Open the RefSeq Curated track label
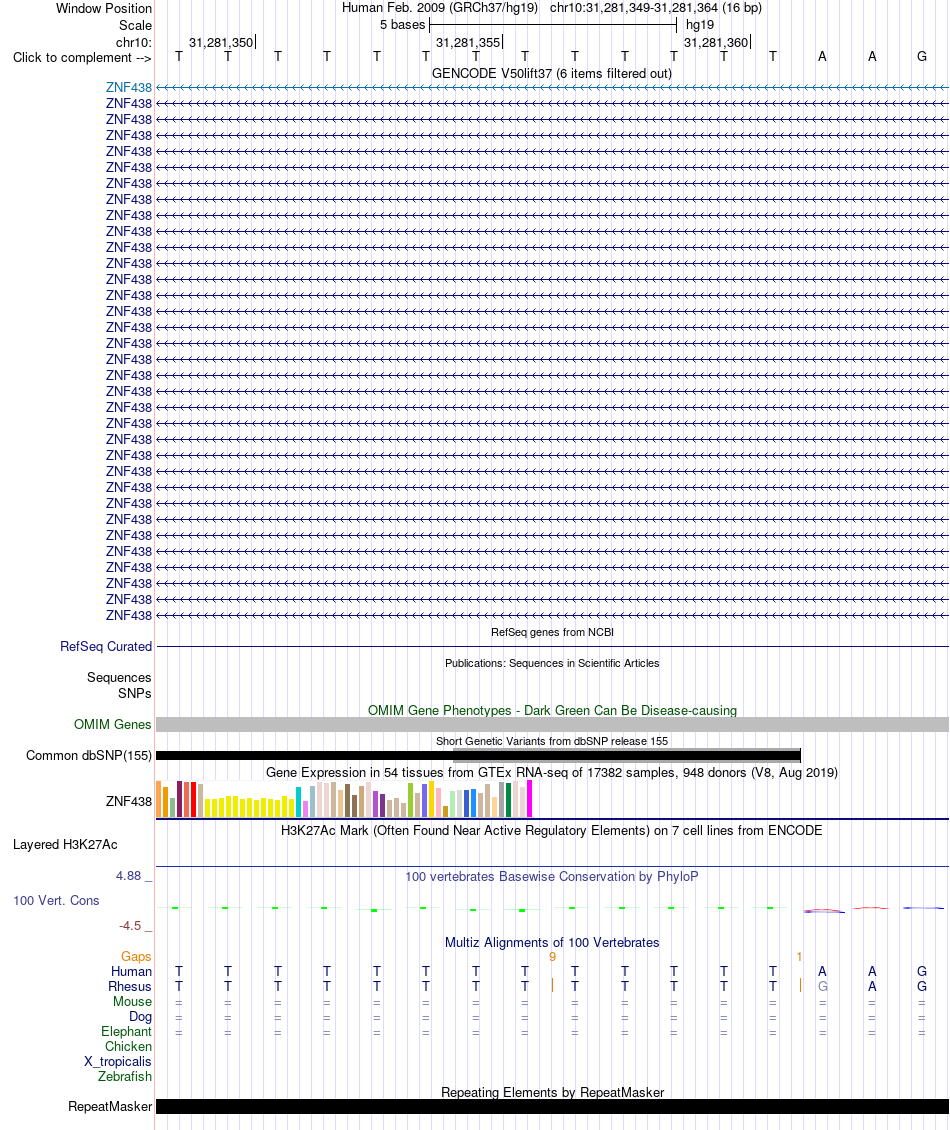 click(x=106, y=646)
